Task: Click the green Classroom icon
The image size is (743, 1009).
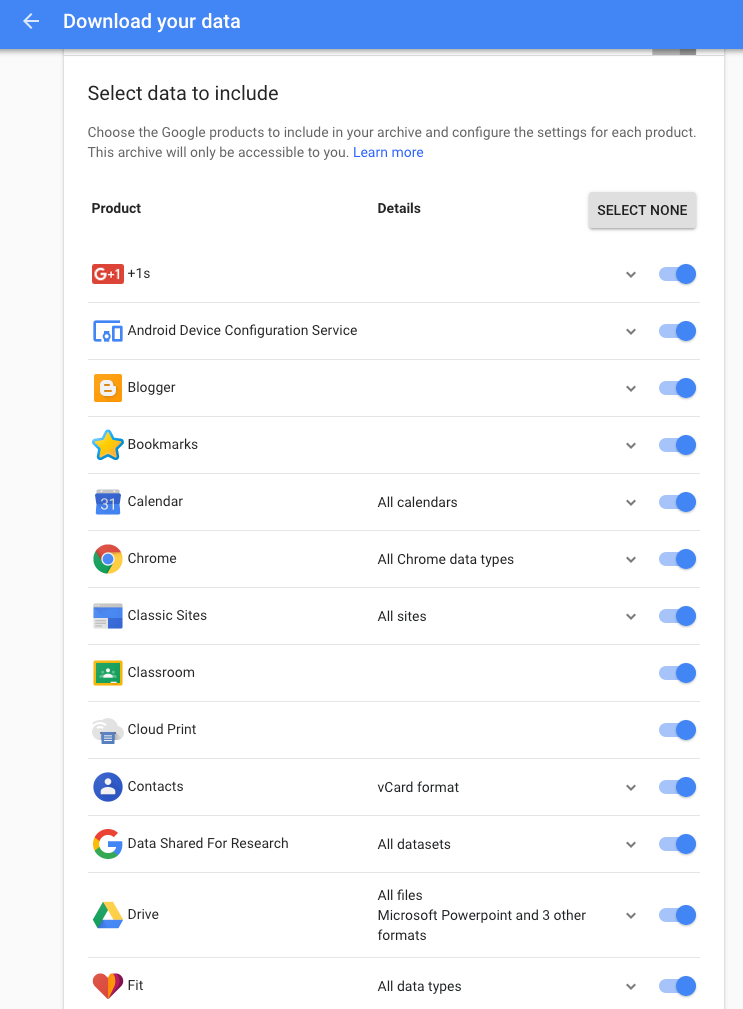Action: (x=107, y=673)
